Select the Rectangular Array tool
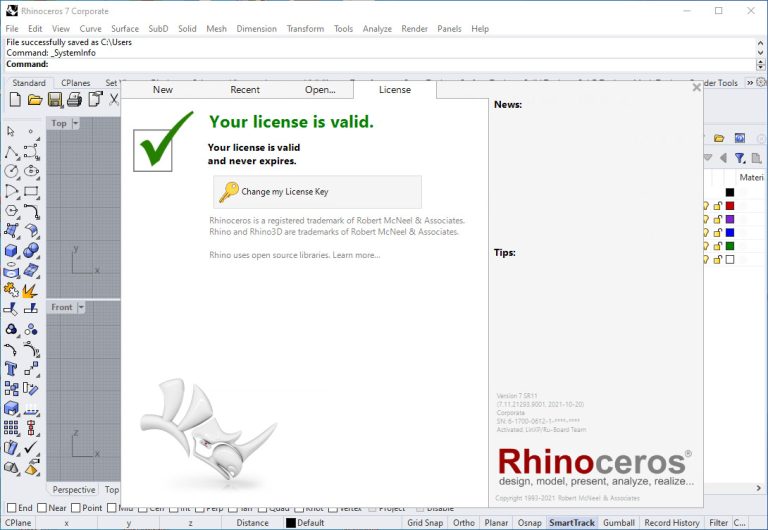768x530 pixels. [11, 428]
